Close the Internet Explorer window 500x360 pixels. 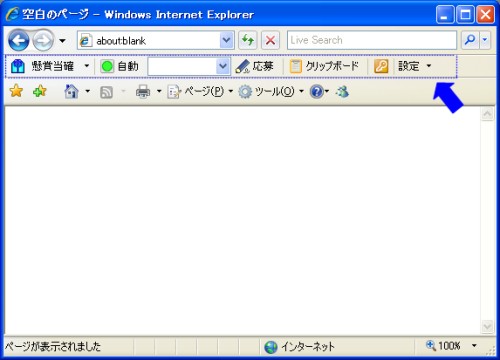coord(485,15)
